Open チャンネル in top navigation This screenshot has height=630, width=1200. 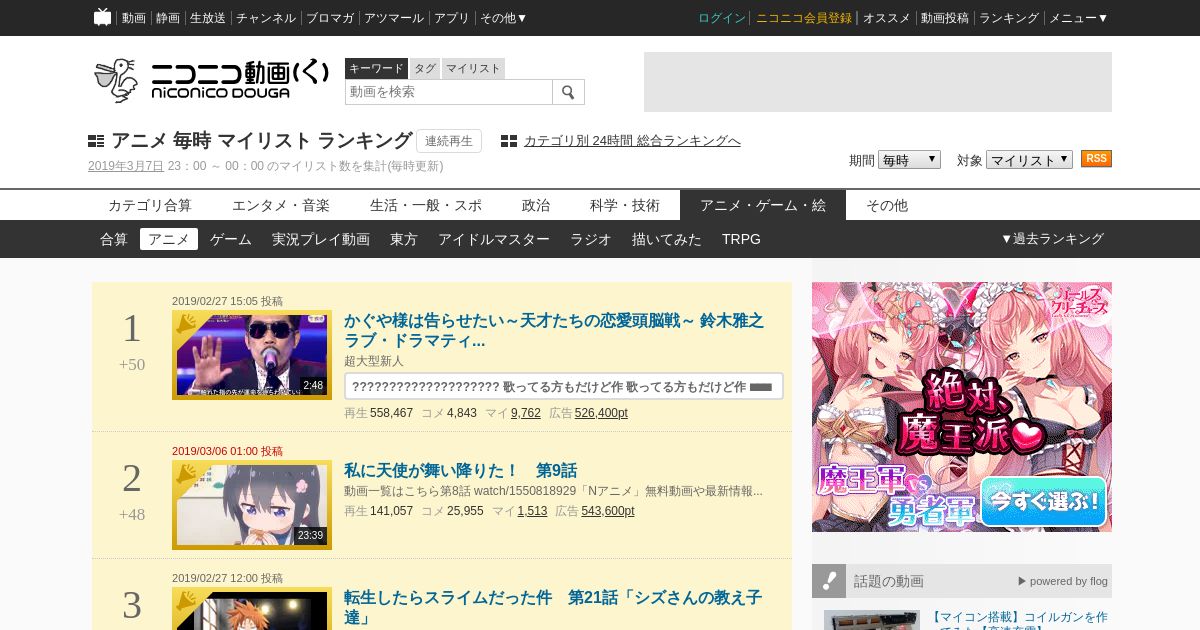coord(266,18)
